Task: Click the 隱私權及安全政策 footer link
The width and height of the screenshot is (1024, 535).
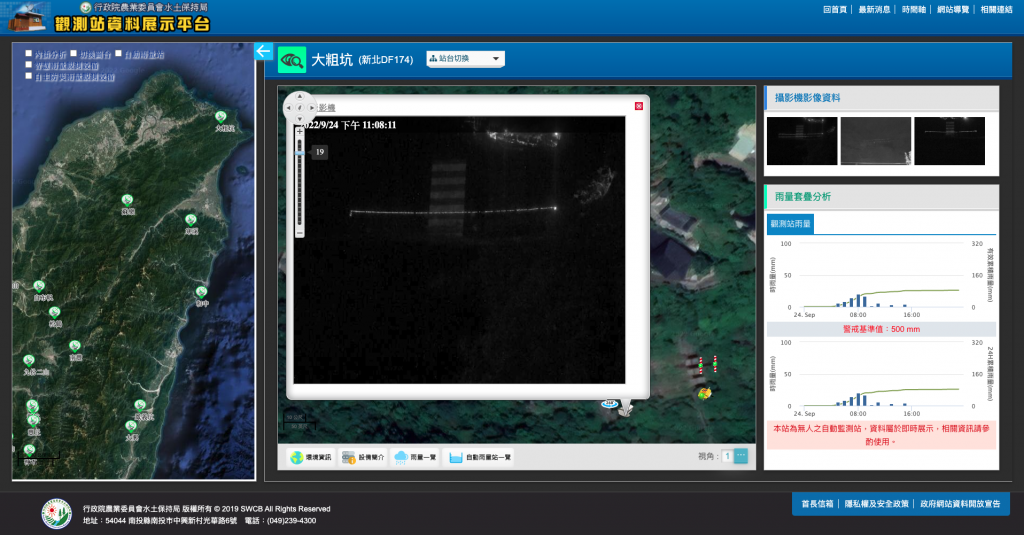Action: (x=876, y=504)
